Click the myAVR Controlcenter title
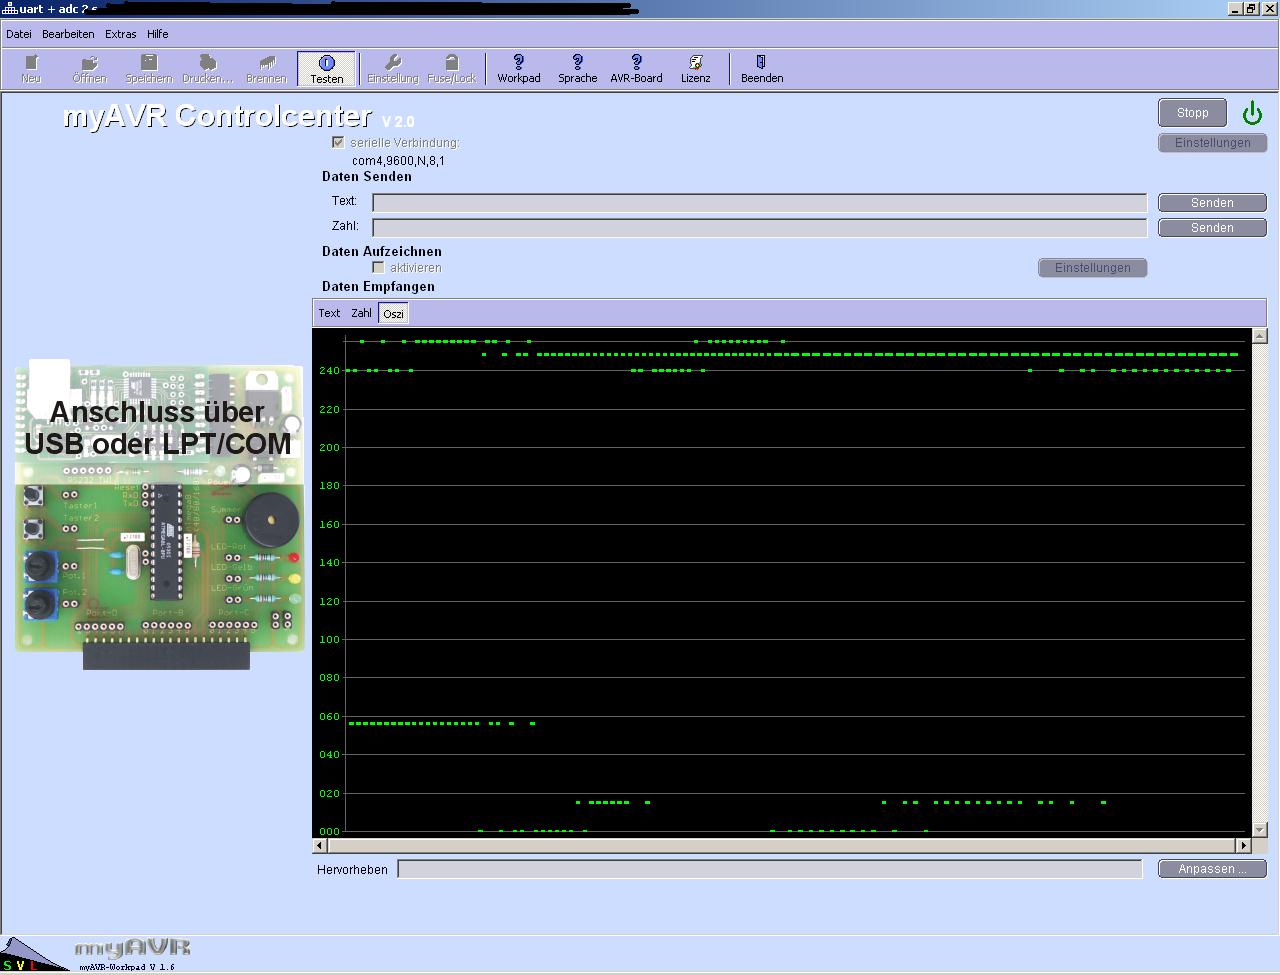 [x=217, y=115]
